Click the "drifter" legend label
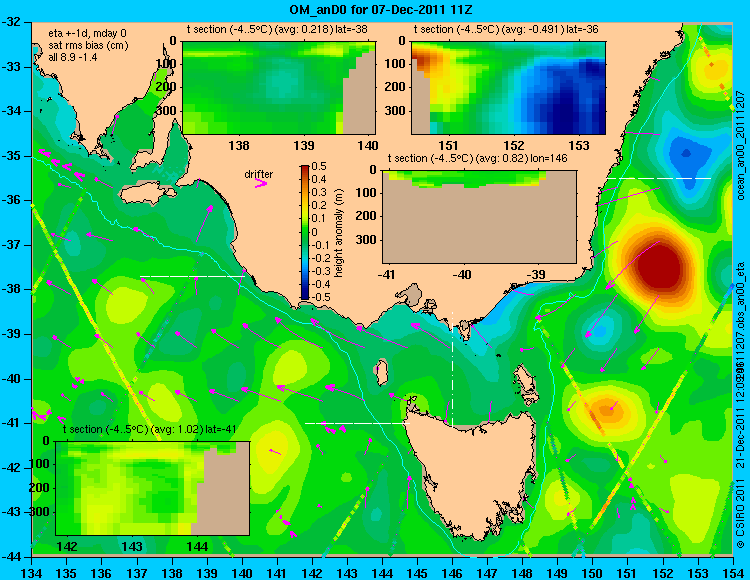 259,174
